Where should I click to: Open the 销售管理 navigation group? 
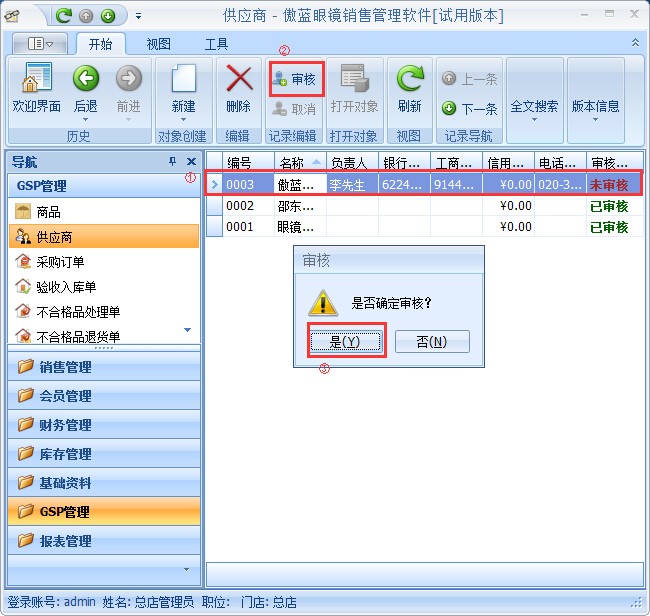point(65,367)
